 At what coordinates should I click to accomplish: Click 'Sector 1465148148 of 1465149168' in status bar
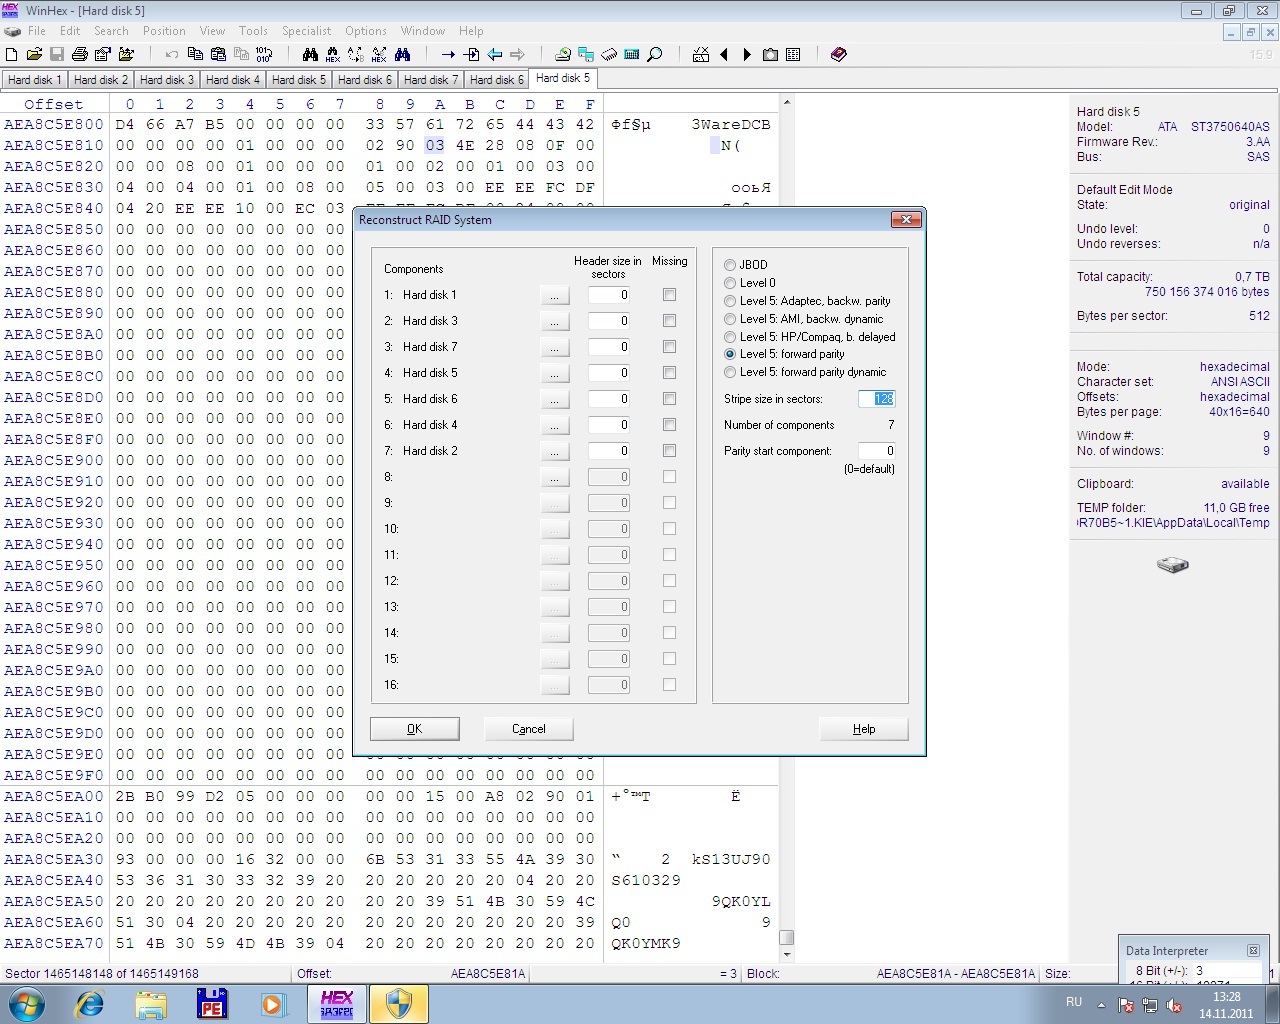102,973
